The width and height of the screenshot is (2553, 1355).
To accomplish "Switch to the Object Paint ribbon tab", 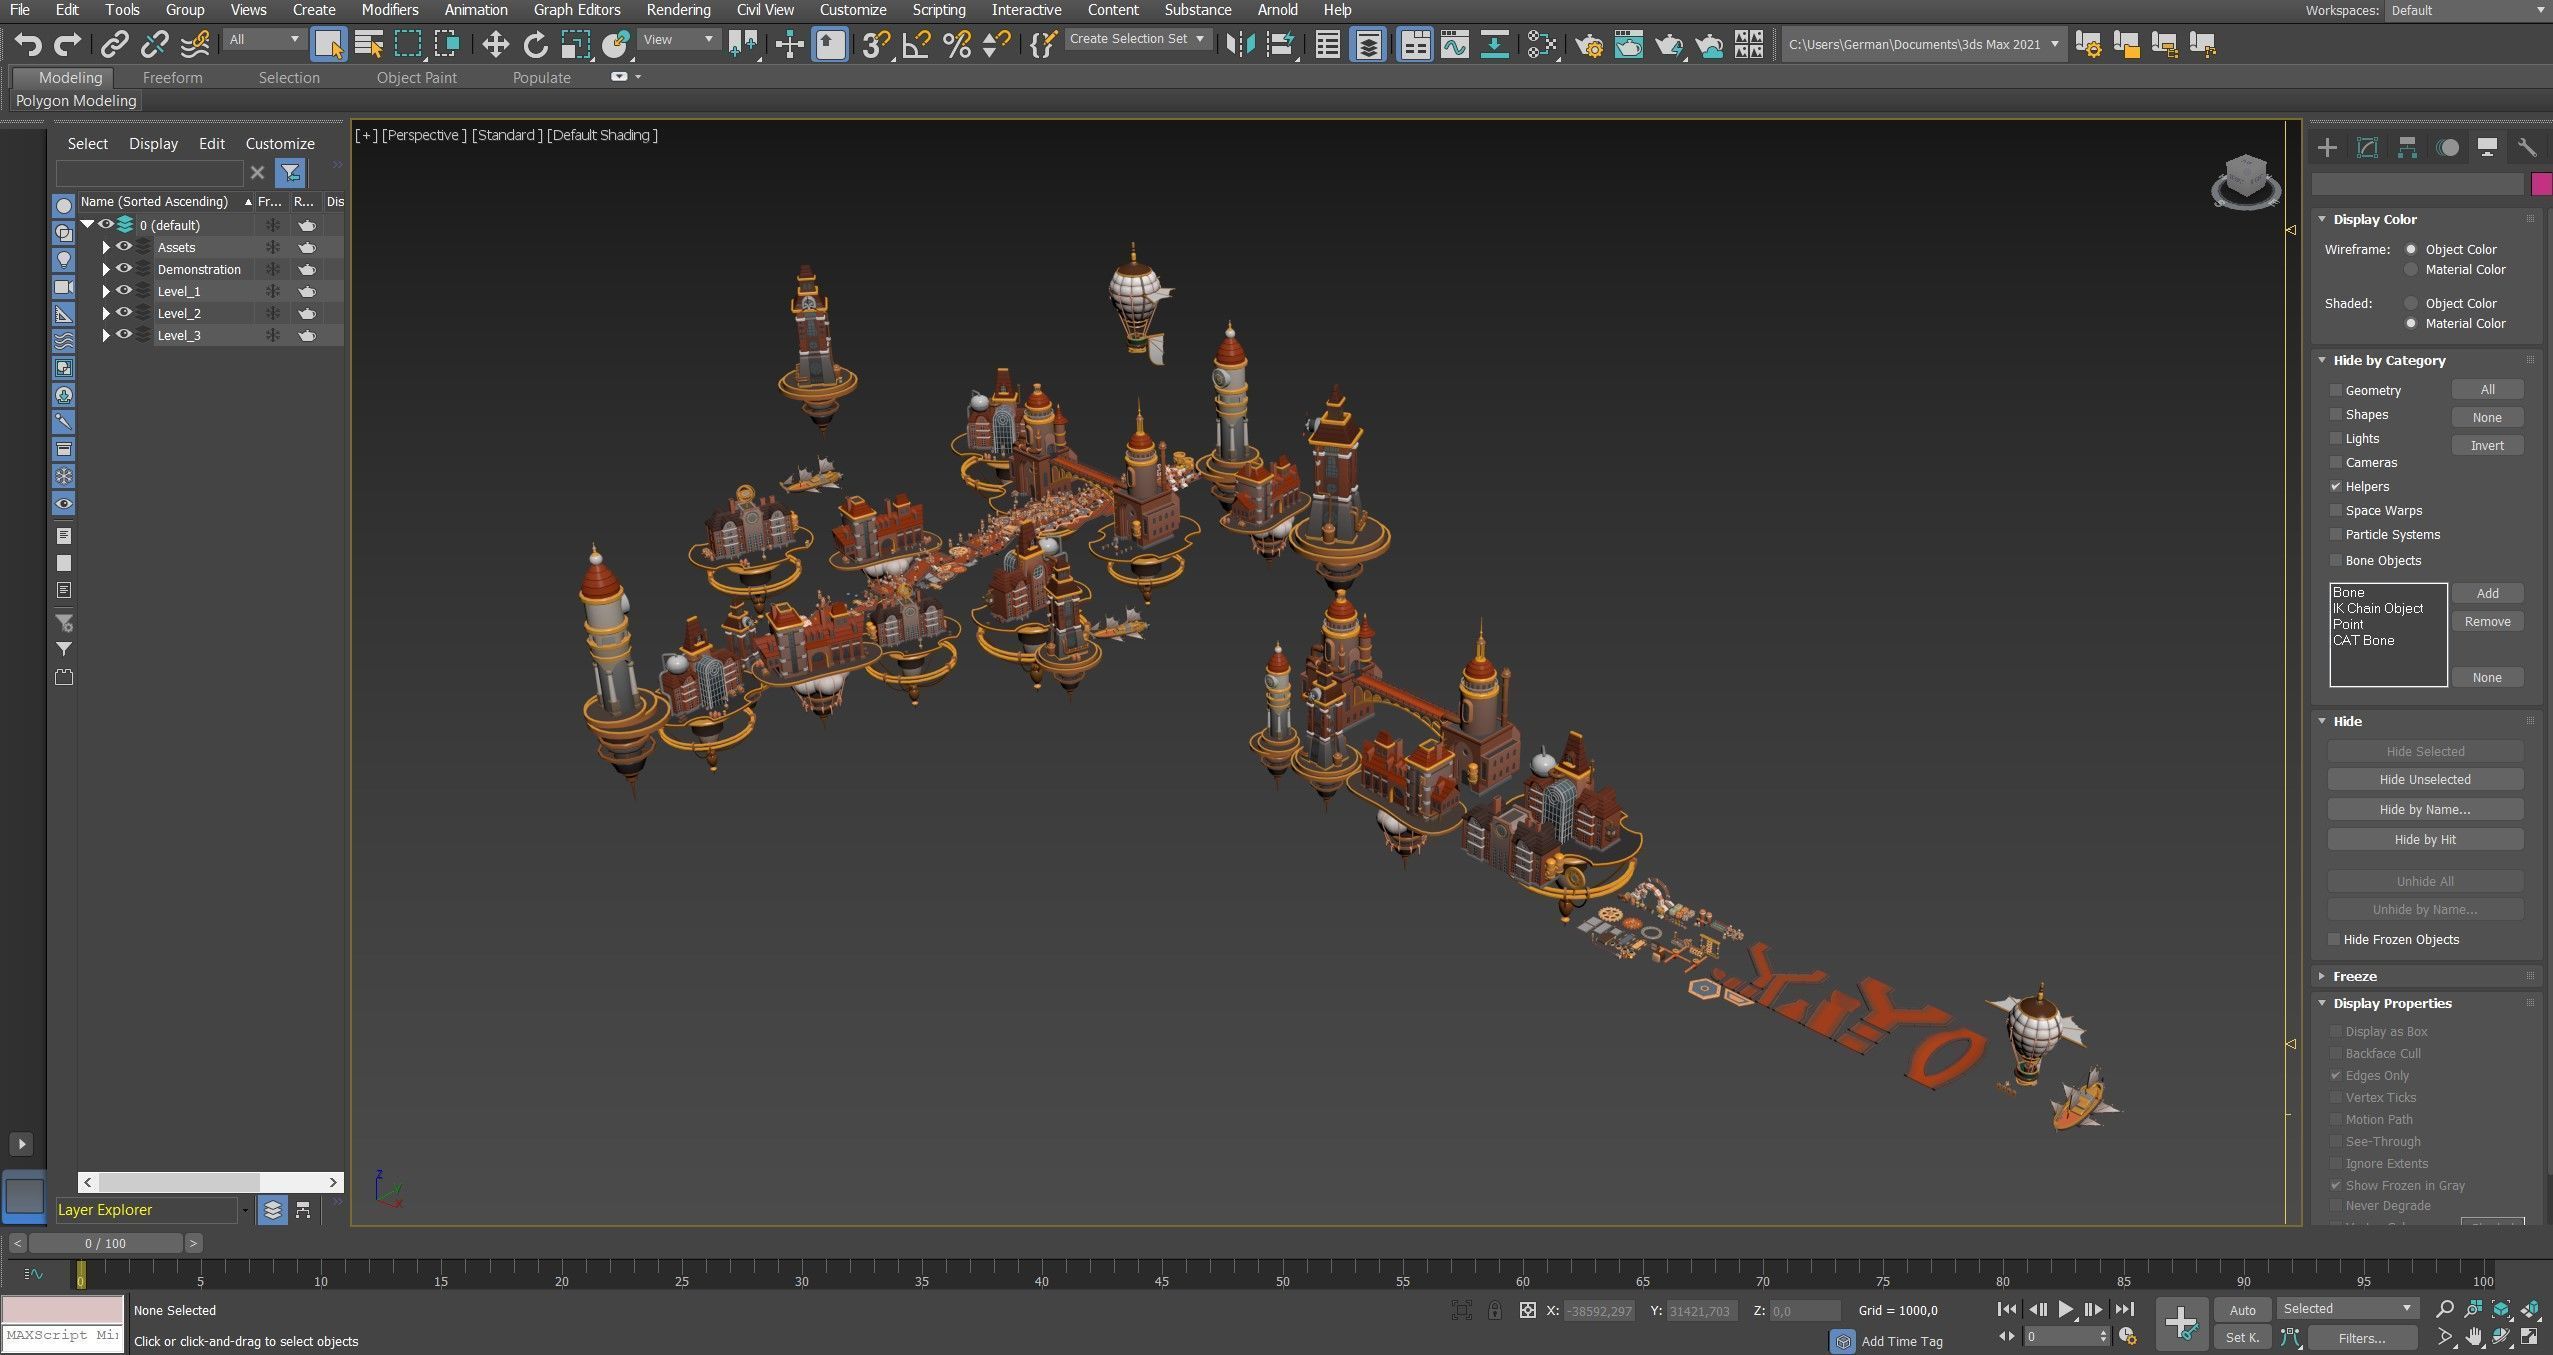I will 416,77.
